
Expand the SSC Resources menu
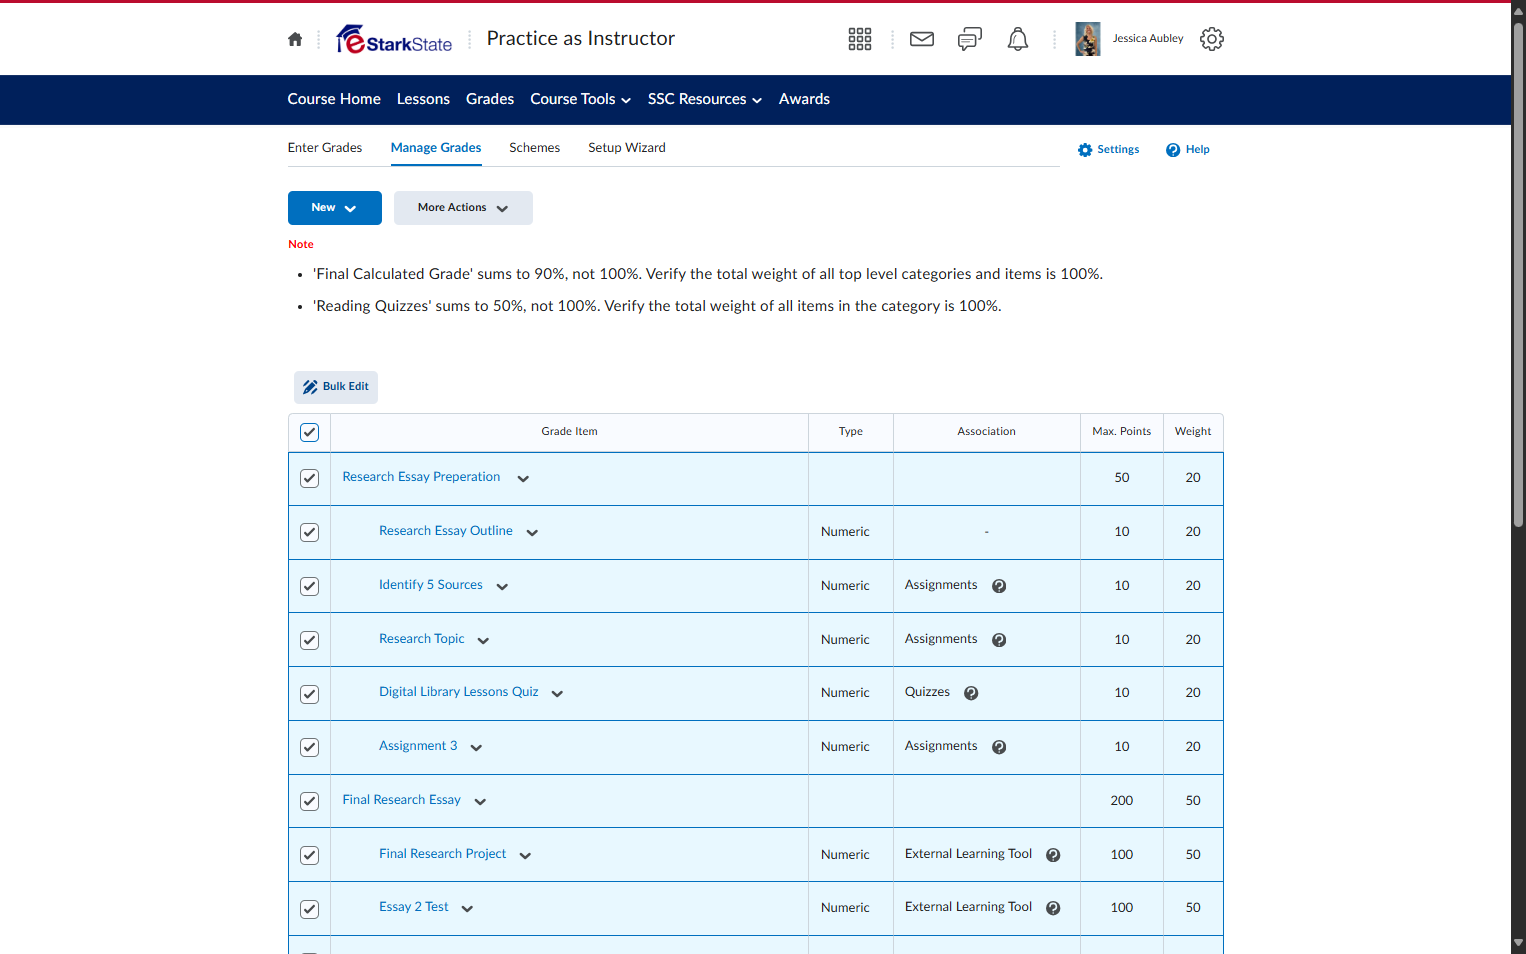point(705,99)
